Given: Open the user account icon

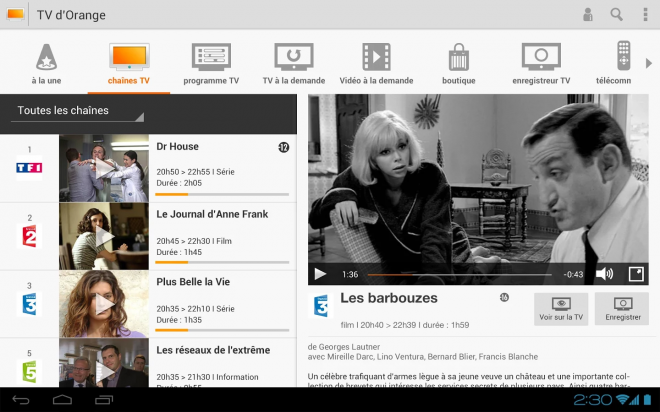Looking at the screenshot, I should coord(588,15).
